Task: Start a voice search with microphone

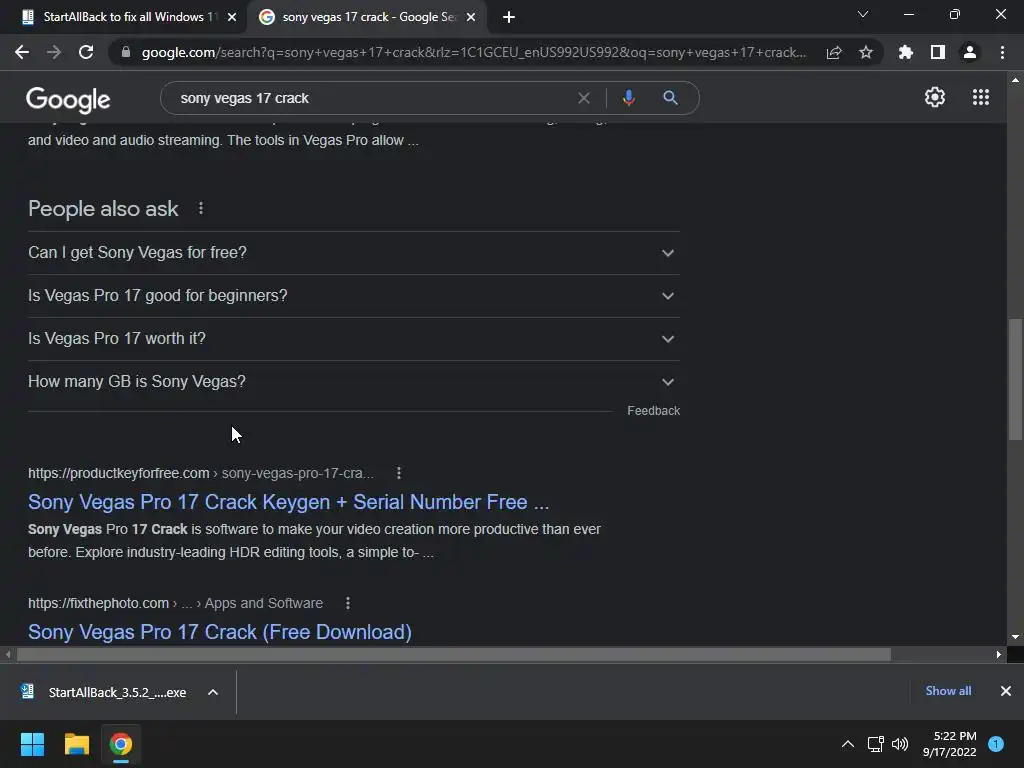Action: 628,98
